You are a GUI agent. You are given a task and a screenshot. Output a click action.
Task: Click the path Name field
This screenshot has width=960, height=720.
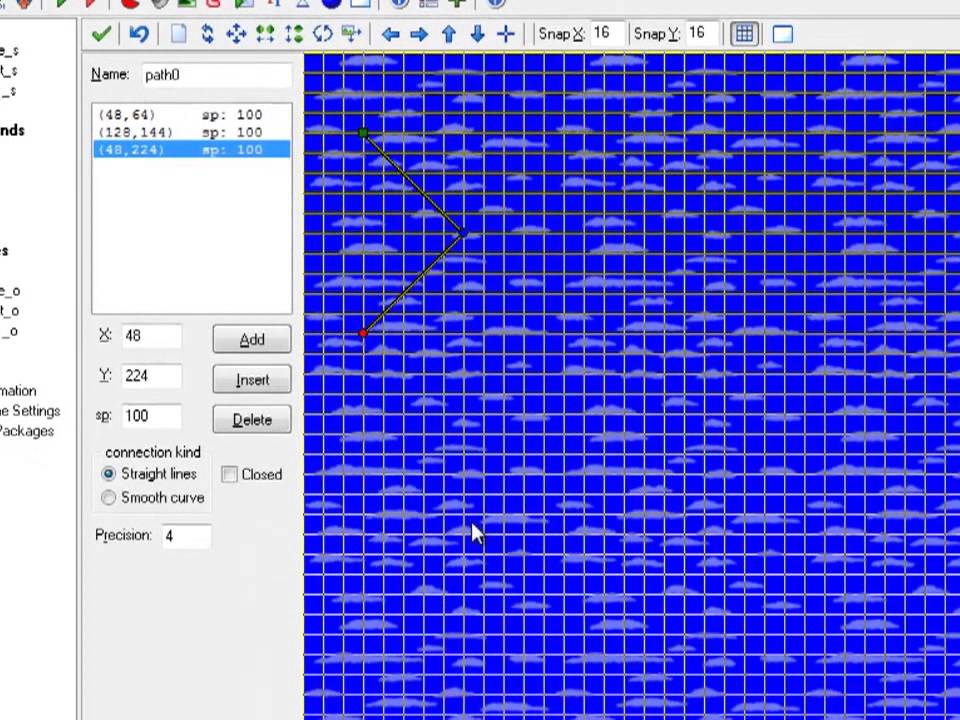pyautogui.click(x=217, y=75)
